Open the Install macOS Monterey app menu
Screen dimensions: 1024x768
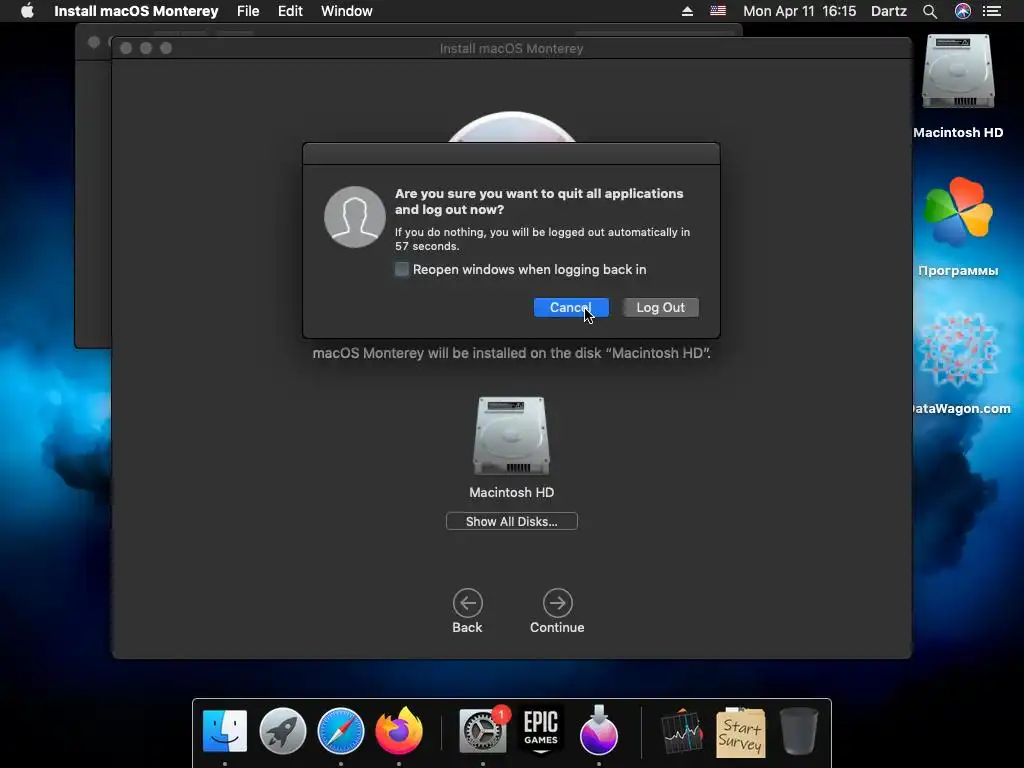(x=136, y=11)
